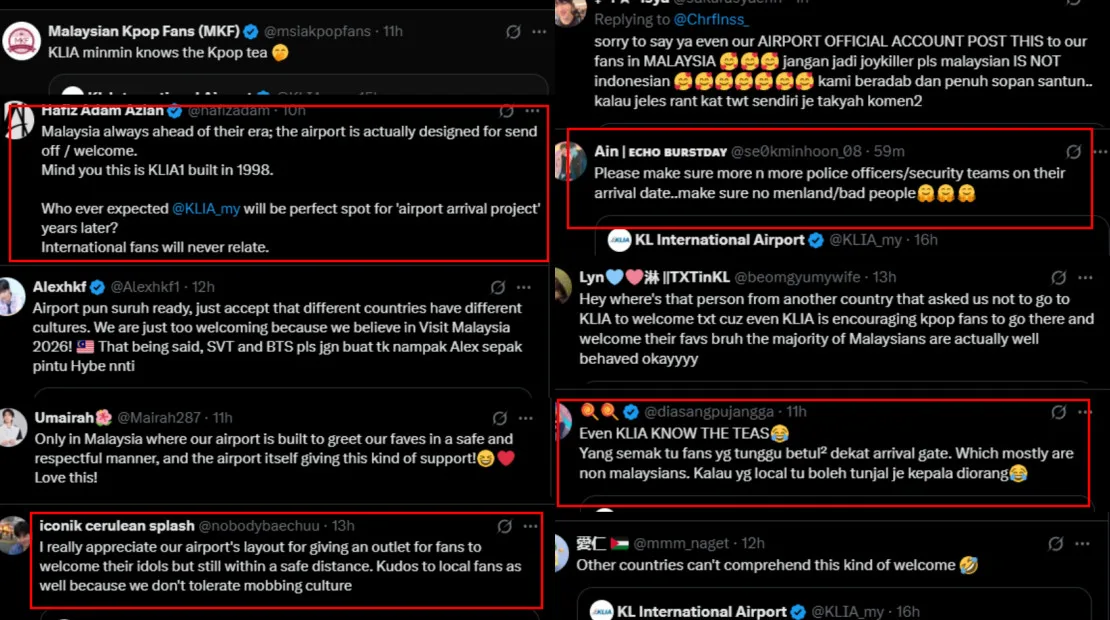The image size is (1110, 620).
Task: Click the Grok icon on Malaysian Kpop Fans tweet
Action: [513, 32]
